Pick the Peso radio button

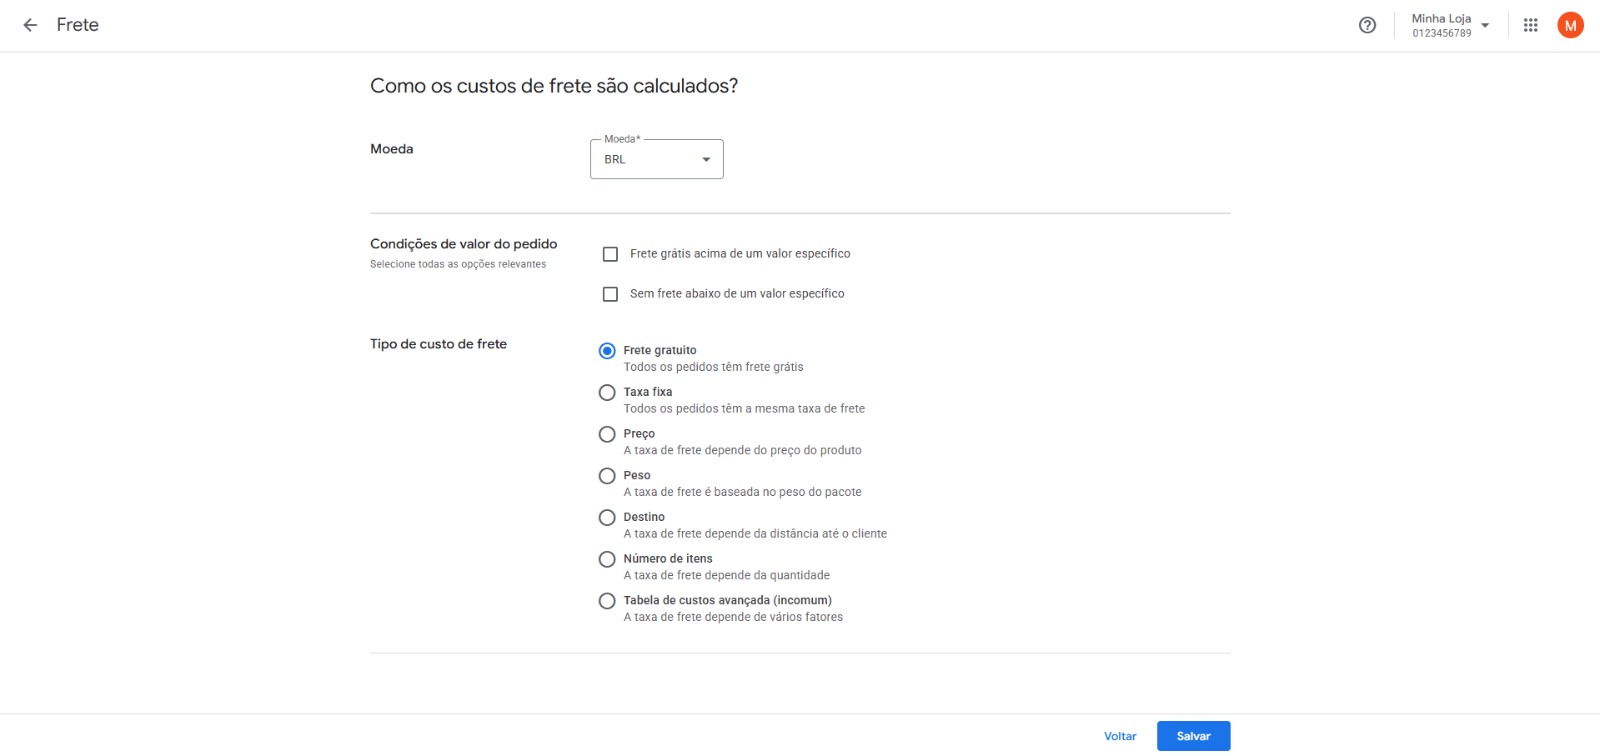point(607,476)
